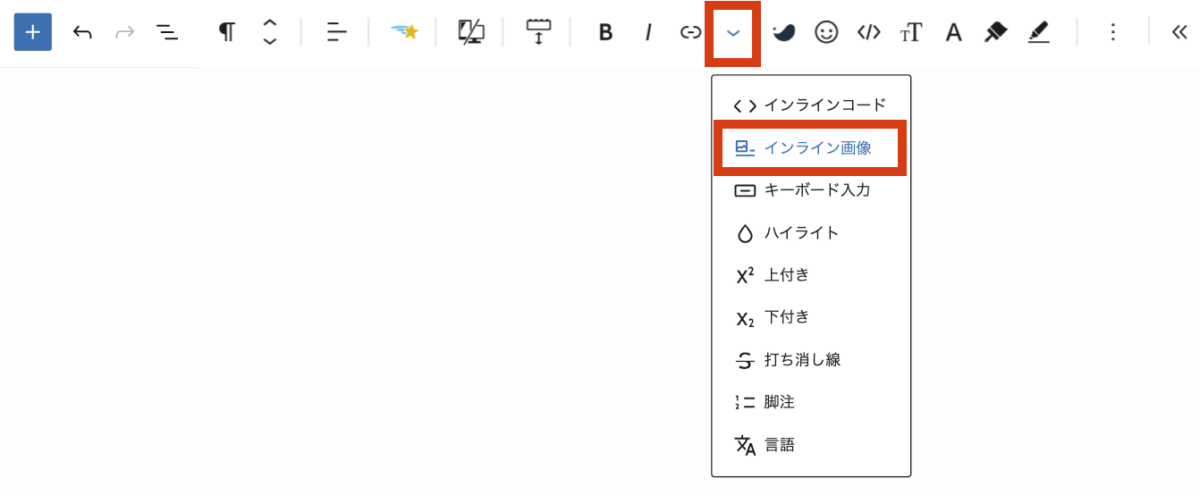The width and height of the screenshot is (1200, 495).
Task: Select インライン画像 from the menu
Action: click(x=810, y=148)
